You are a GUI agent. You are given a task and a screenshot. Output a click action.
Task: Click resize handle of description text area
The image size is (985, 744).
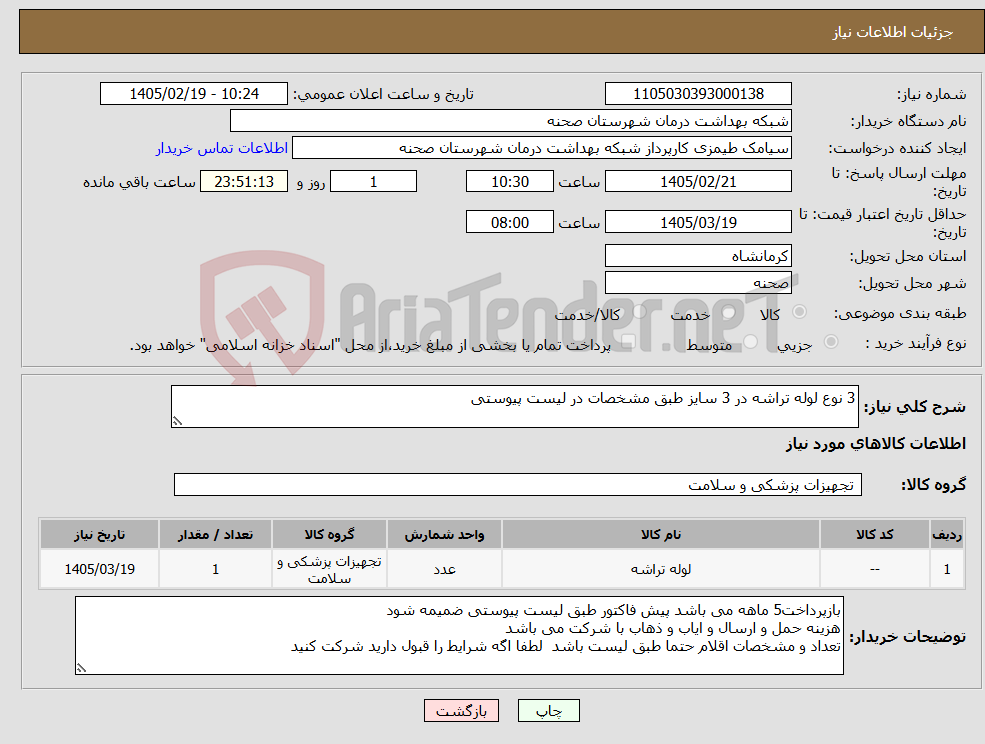[177, 422]
